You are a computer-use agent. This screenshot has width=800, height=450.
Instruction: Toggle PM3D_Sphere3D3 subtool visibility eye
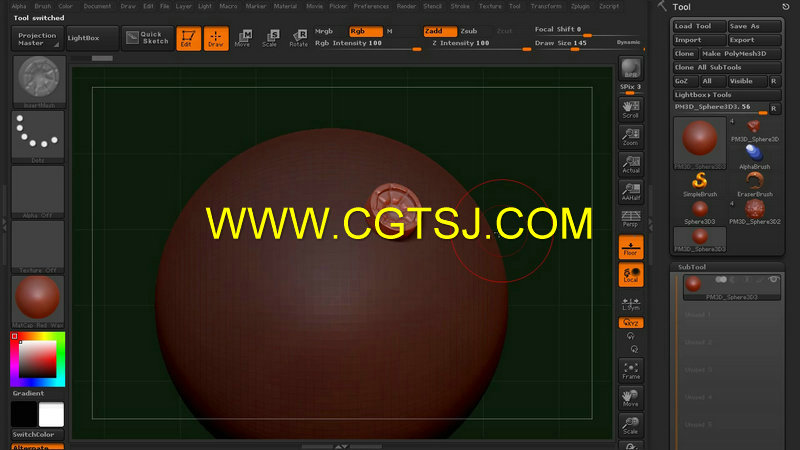(x=774, y=280)
